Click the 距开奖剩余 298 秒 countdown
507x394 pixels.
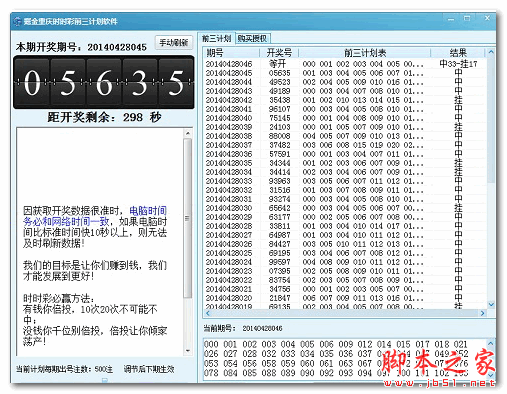[104, 117]
